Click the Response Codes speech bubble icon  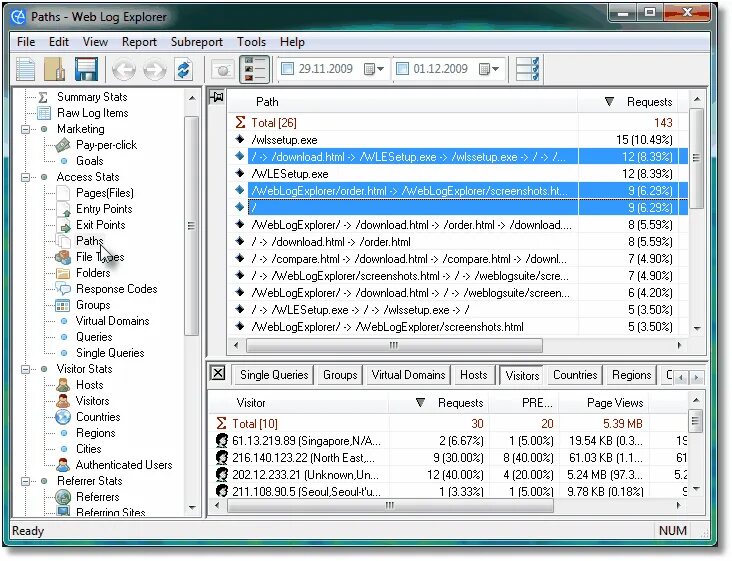[x=63, y=289]
